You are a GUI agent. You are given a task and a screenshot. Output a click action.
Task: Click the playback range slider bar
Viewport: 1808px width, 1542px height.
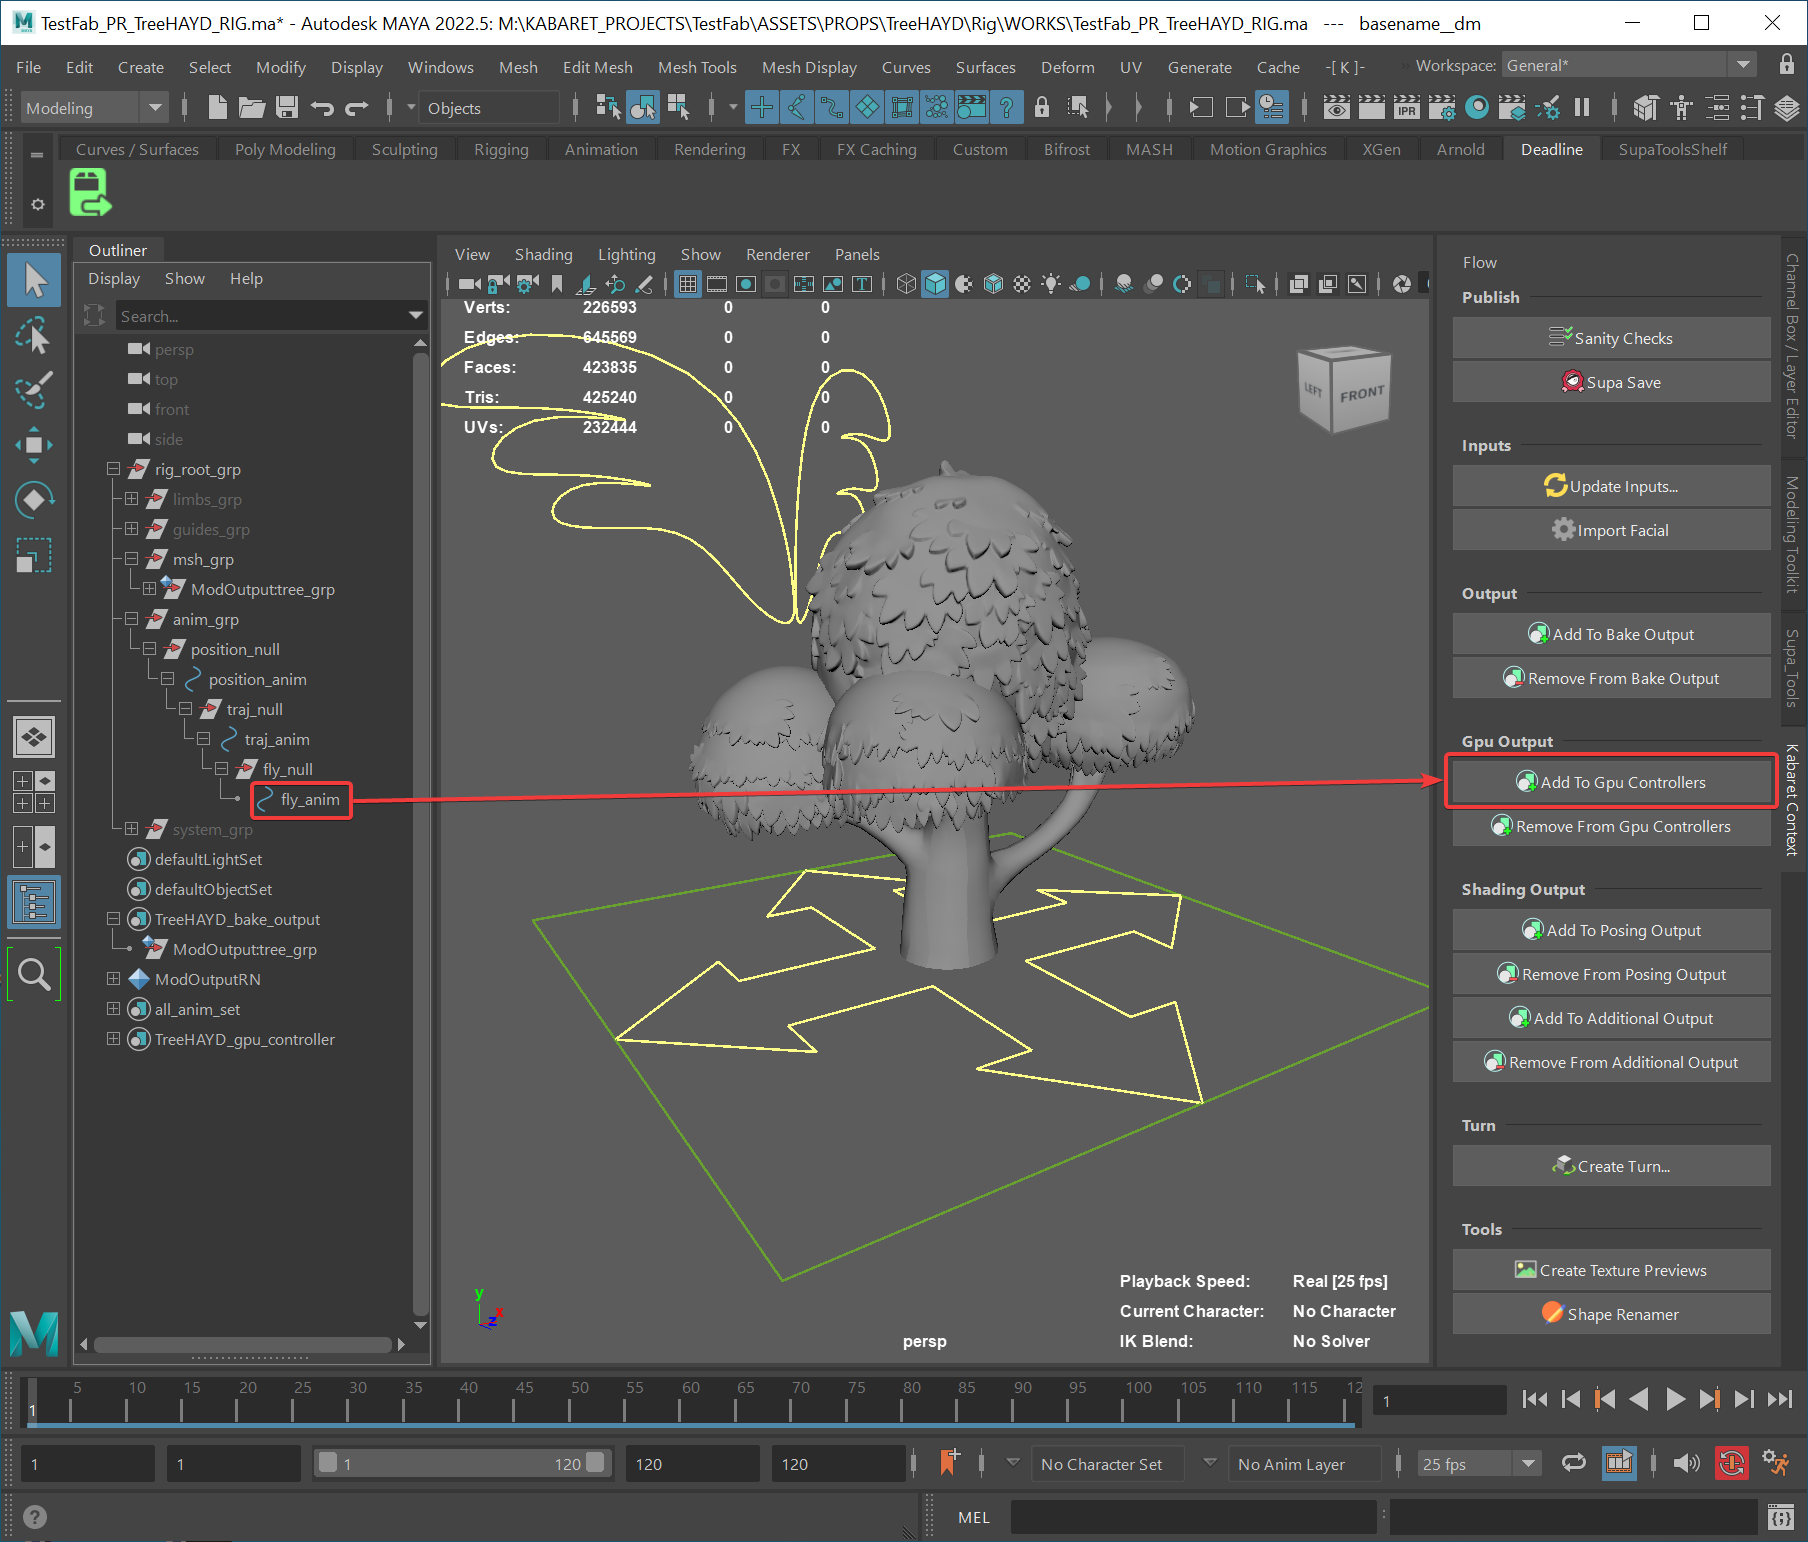coord(461,1463)
